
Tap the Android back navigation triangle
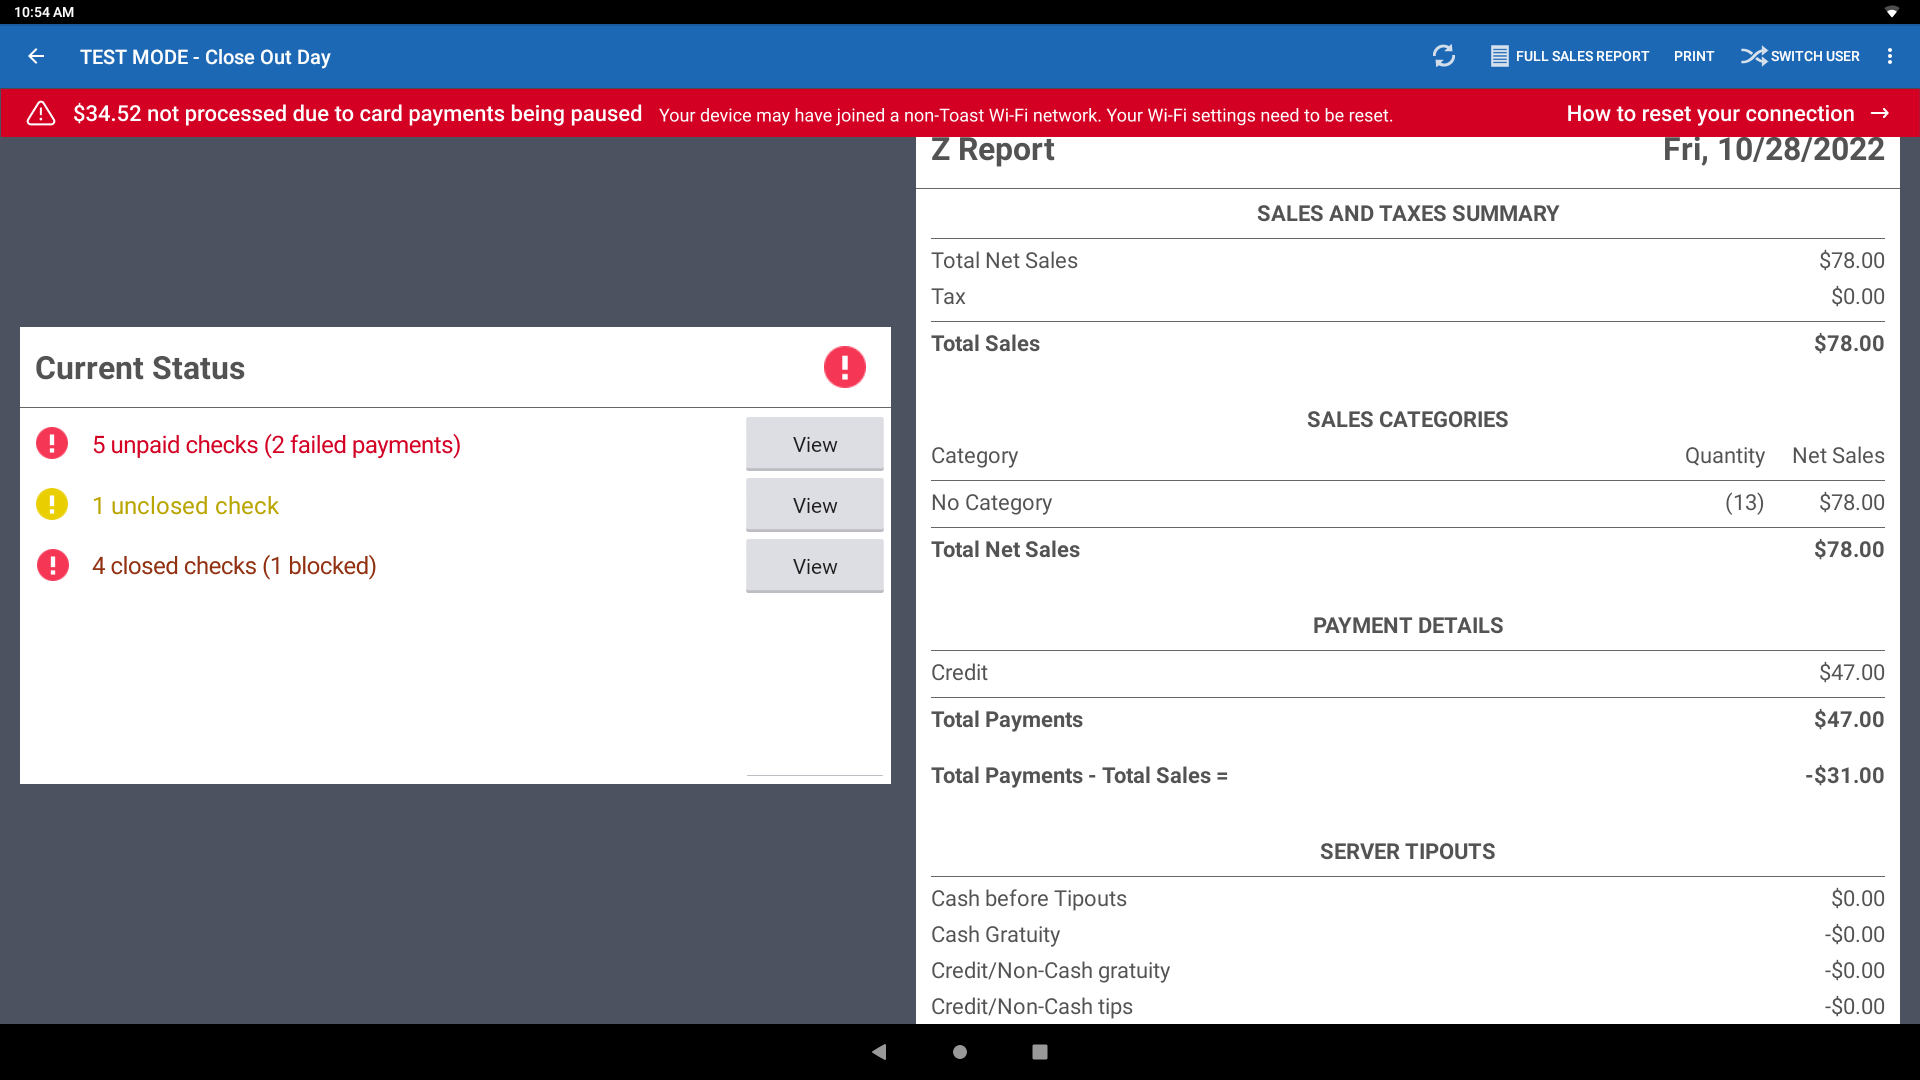tap(879, 1052)
